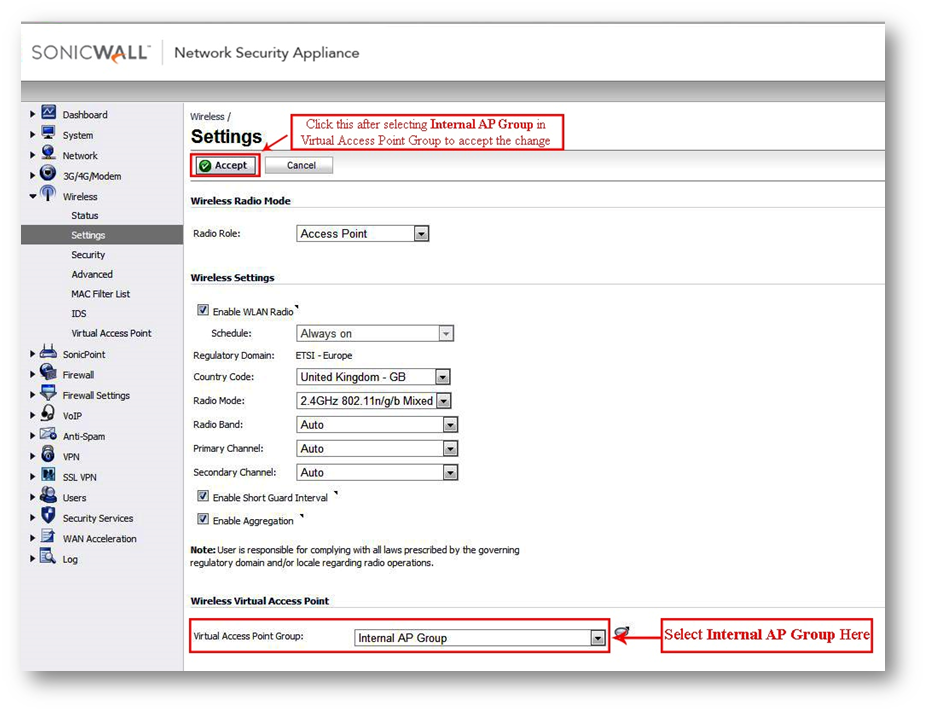Screen dimensions: 927x713
Task: Click the 3G/4G/Modem icon
Action: [x=48, y=173]
